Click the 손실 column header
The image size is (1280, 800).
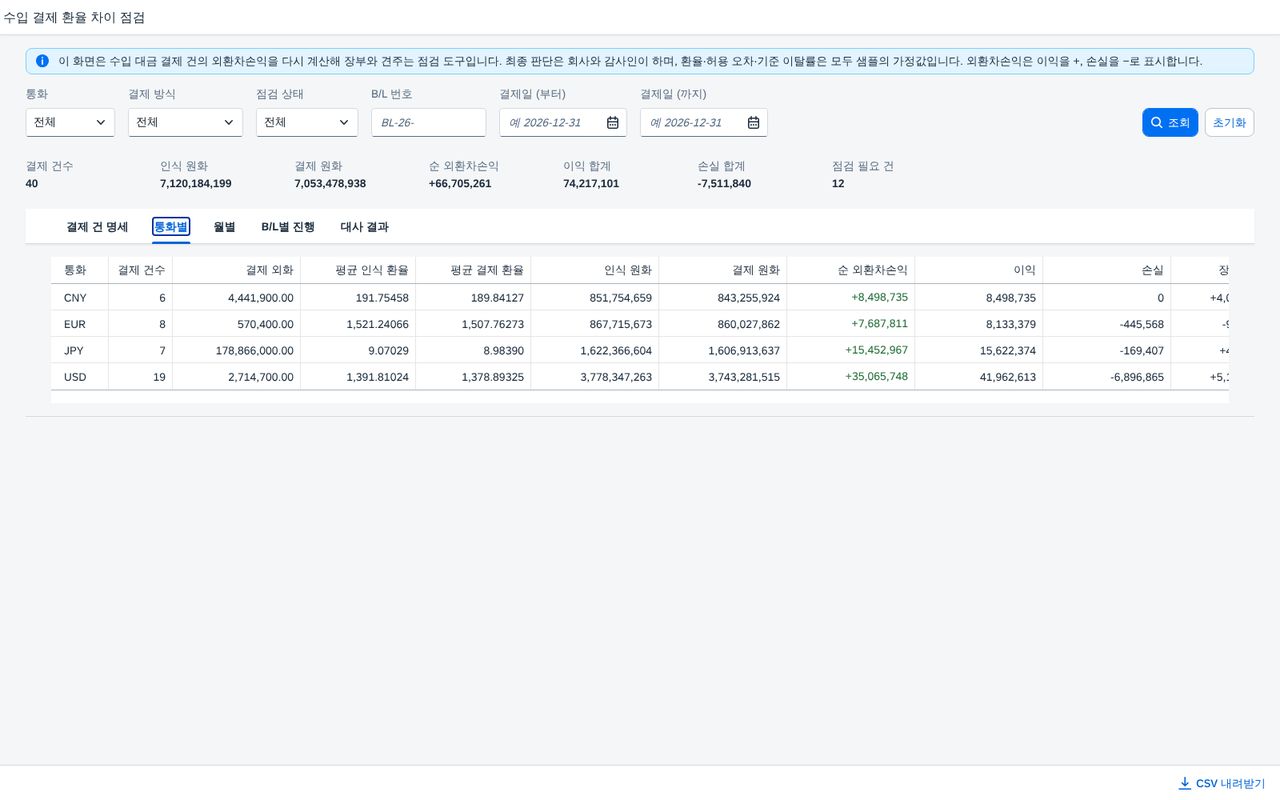(1107, 270)
